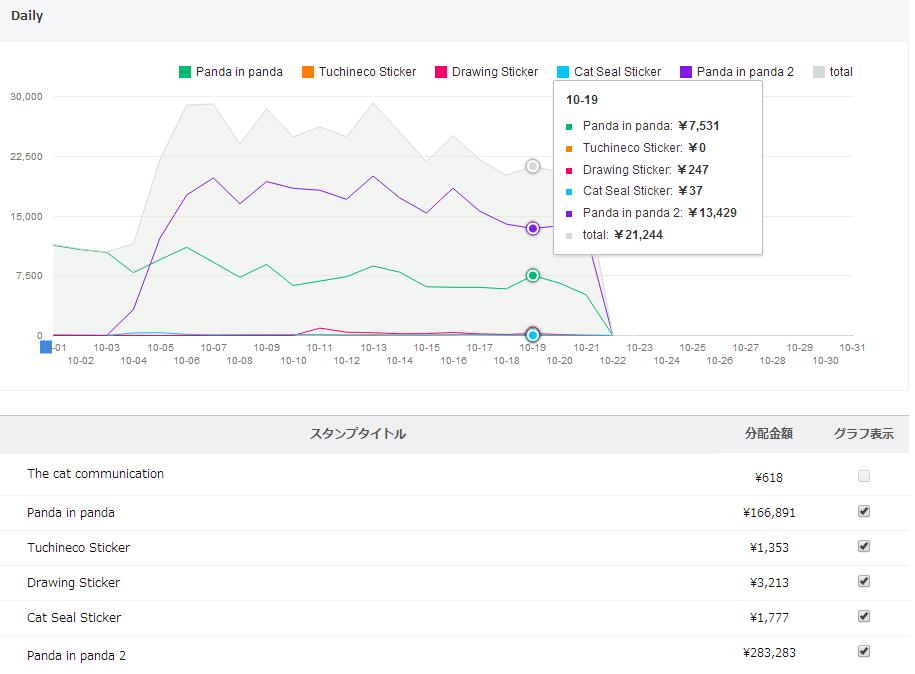Screen dimensions: 915x674
Task: Click Tuchineco Sticker orange legend square
Action: pos(308,72)
